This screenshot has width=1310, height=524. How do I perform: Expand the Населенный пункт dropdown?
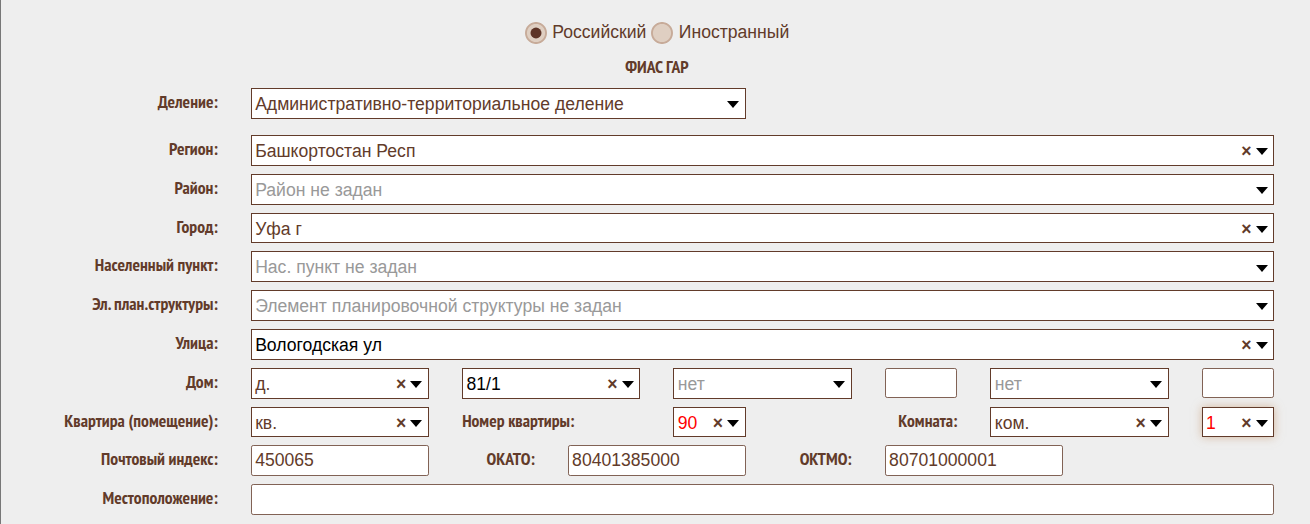click(1261, 268)
